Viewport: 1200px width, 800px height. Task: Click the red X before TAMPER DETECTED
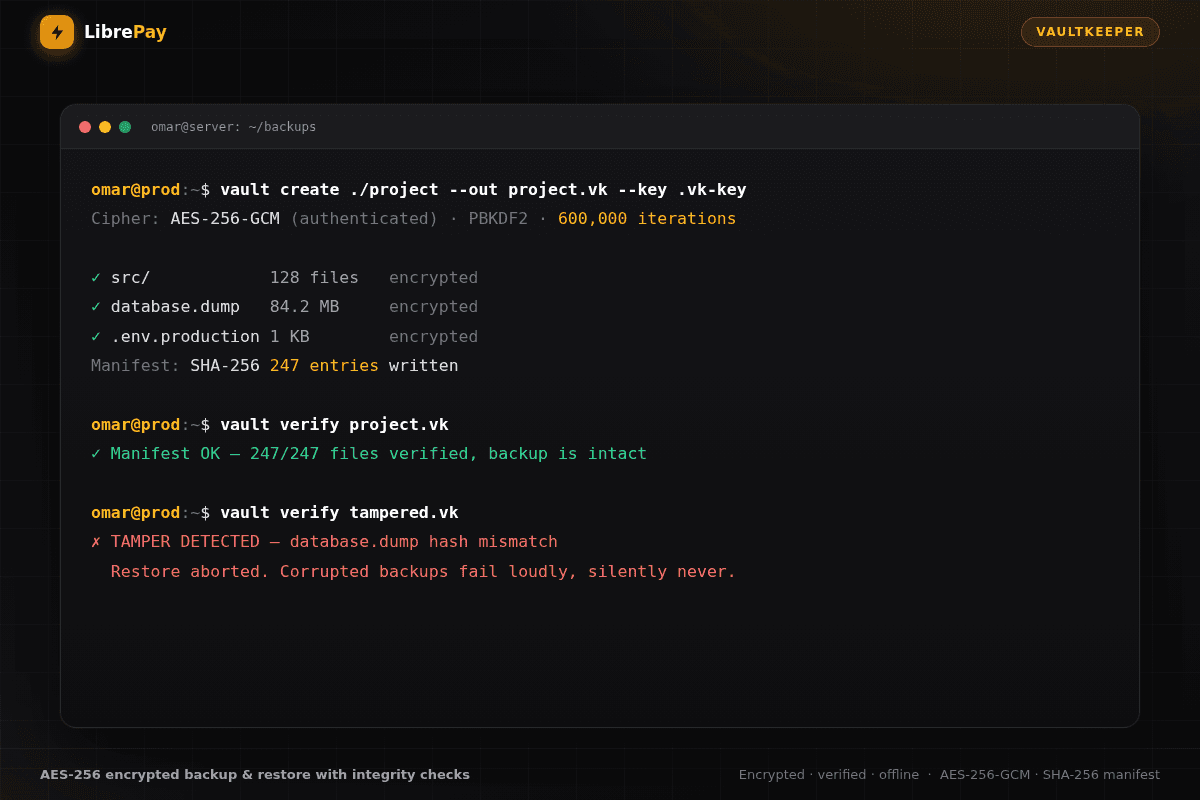tap(96, 541)
